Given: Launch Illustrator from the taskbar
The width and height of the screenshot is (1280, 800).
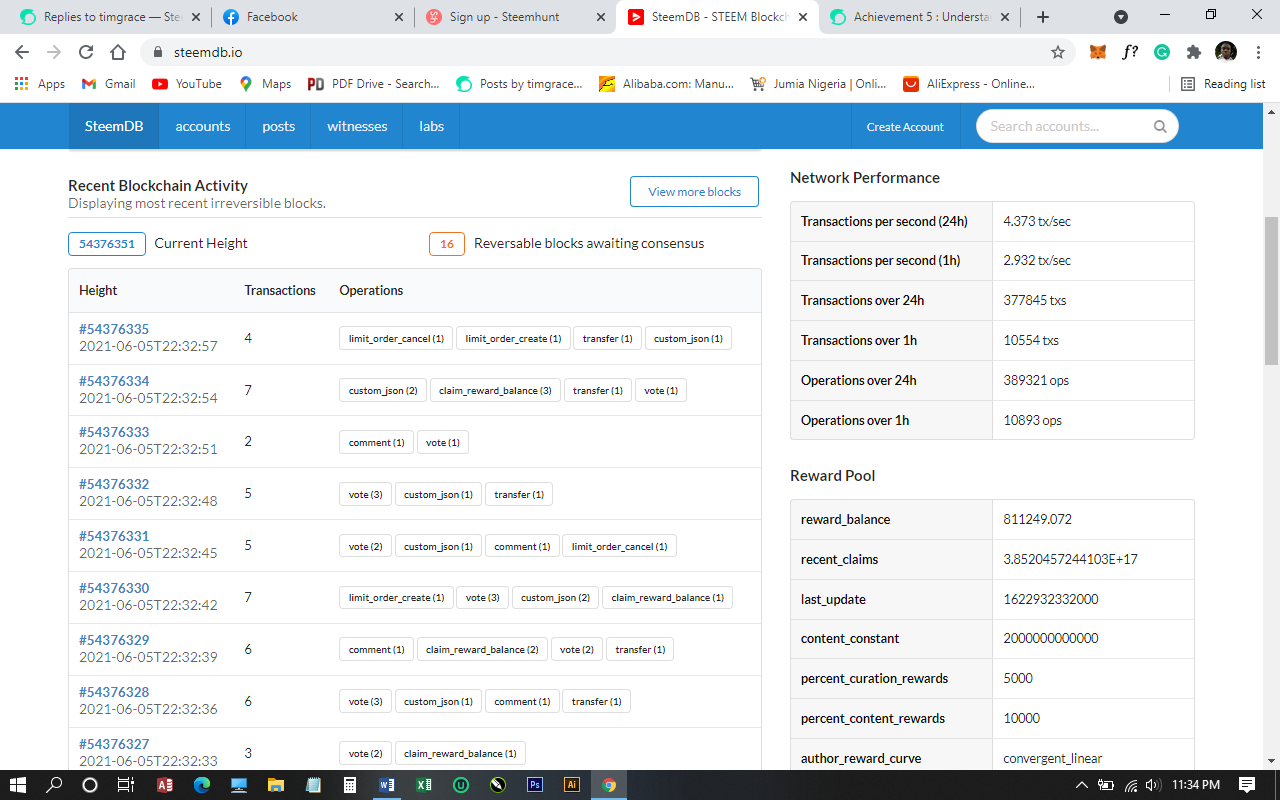Looking at the screenshot, I should 572,785.
